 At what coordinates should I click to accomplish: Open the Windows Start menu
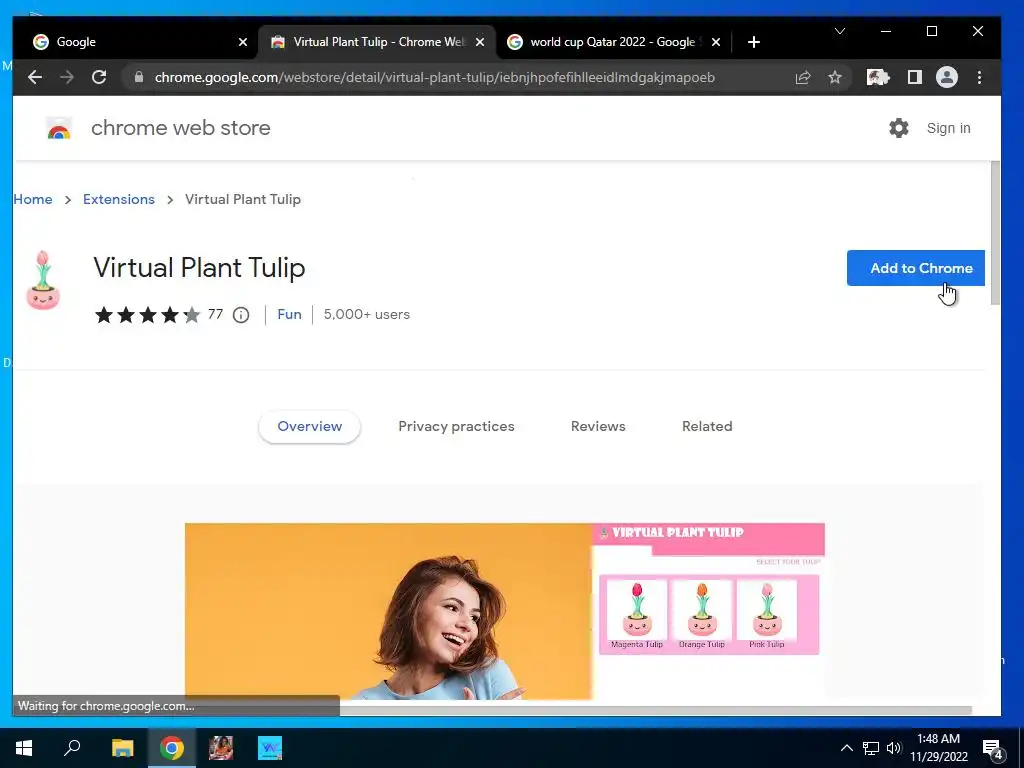click(24, 748)
